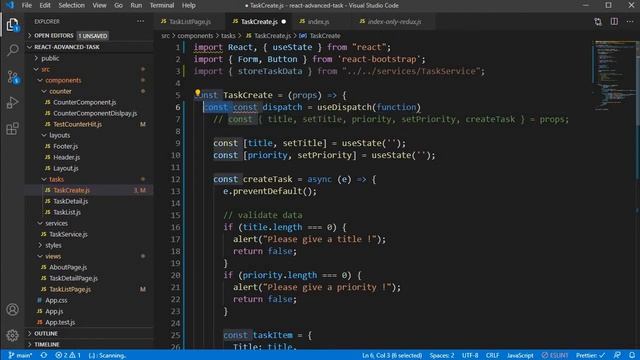Click the components breadcrumb segment

coord(195,36)
